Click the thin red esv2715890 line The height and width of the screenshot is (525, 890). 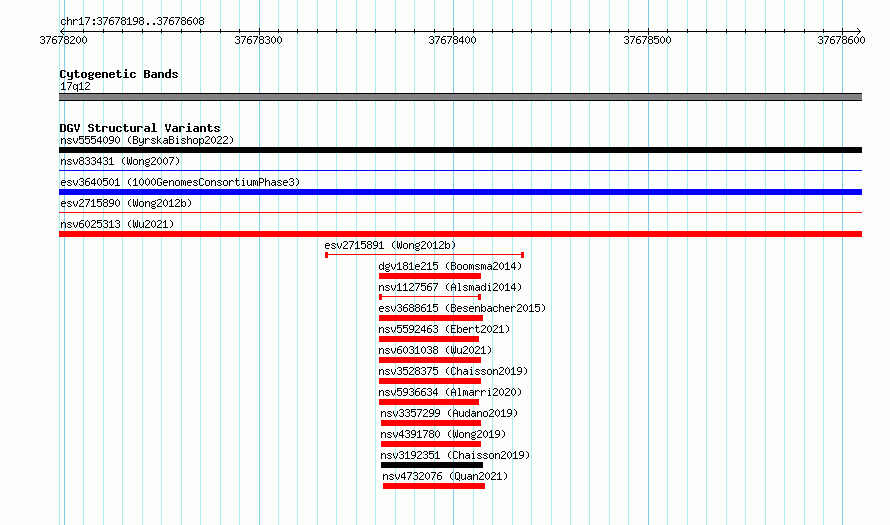point(460,212)
